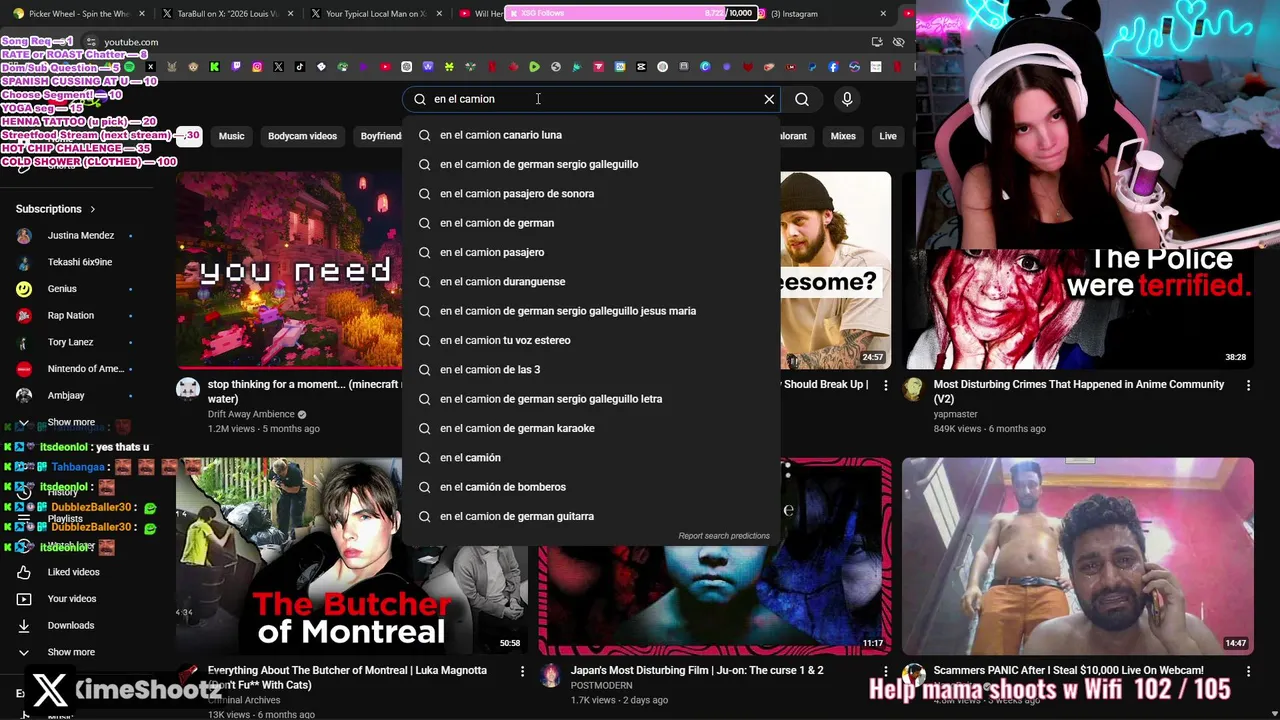Select the Mixes filter chip
This screenshot has width=1280, height=720.
tap(843, 136)
